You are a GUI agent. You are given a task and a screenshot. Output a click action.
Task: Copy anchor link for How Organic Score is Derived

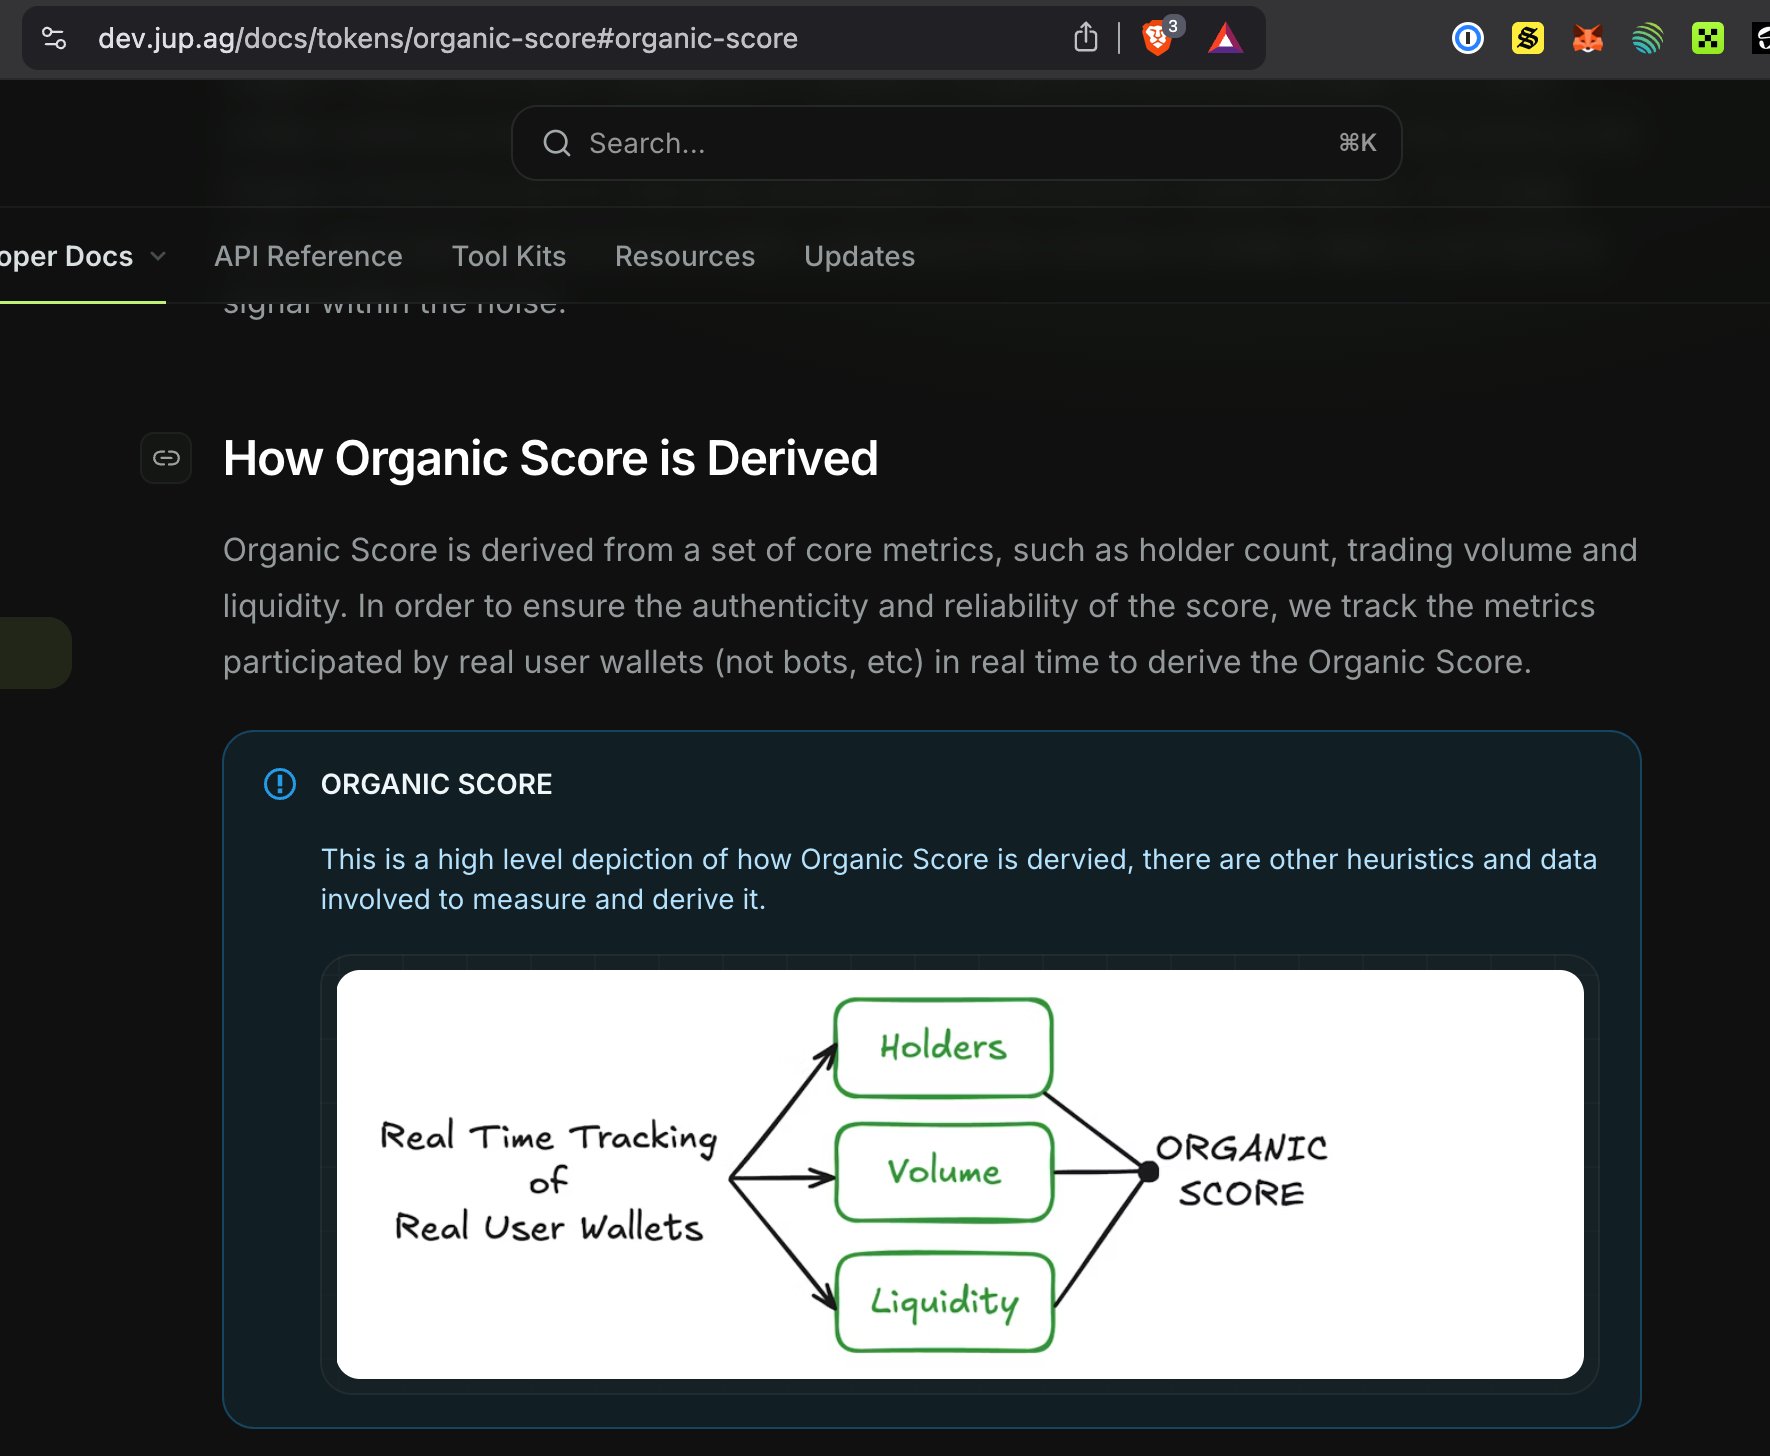click(x=166, y=458)
